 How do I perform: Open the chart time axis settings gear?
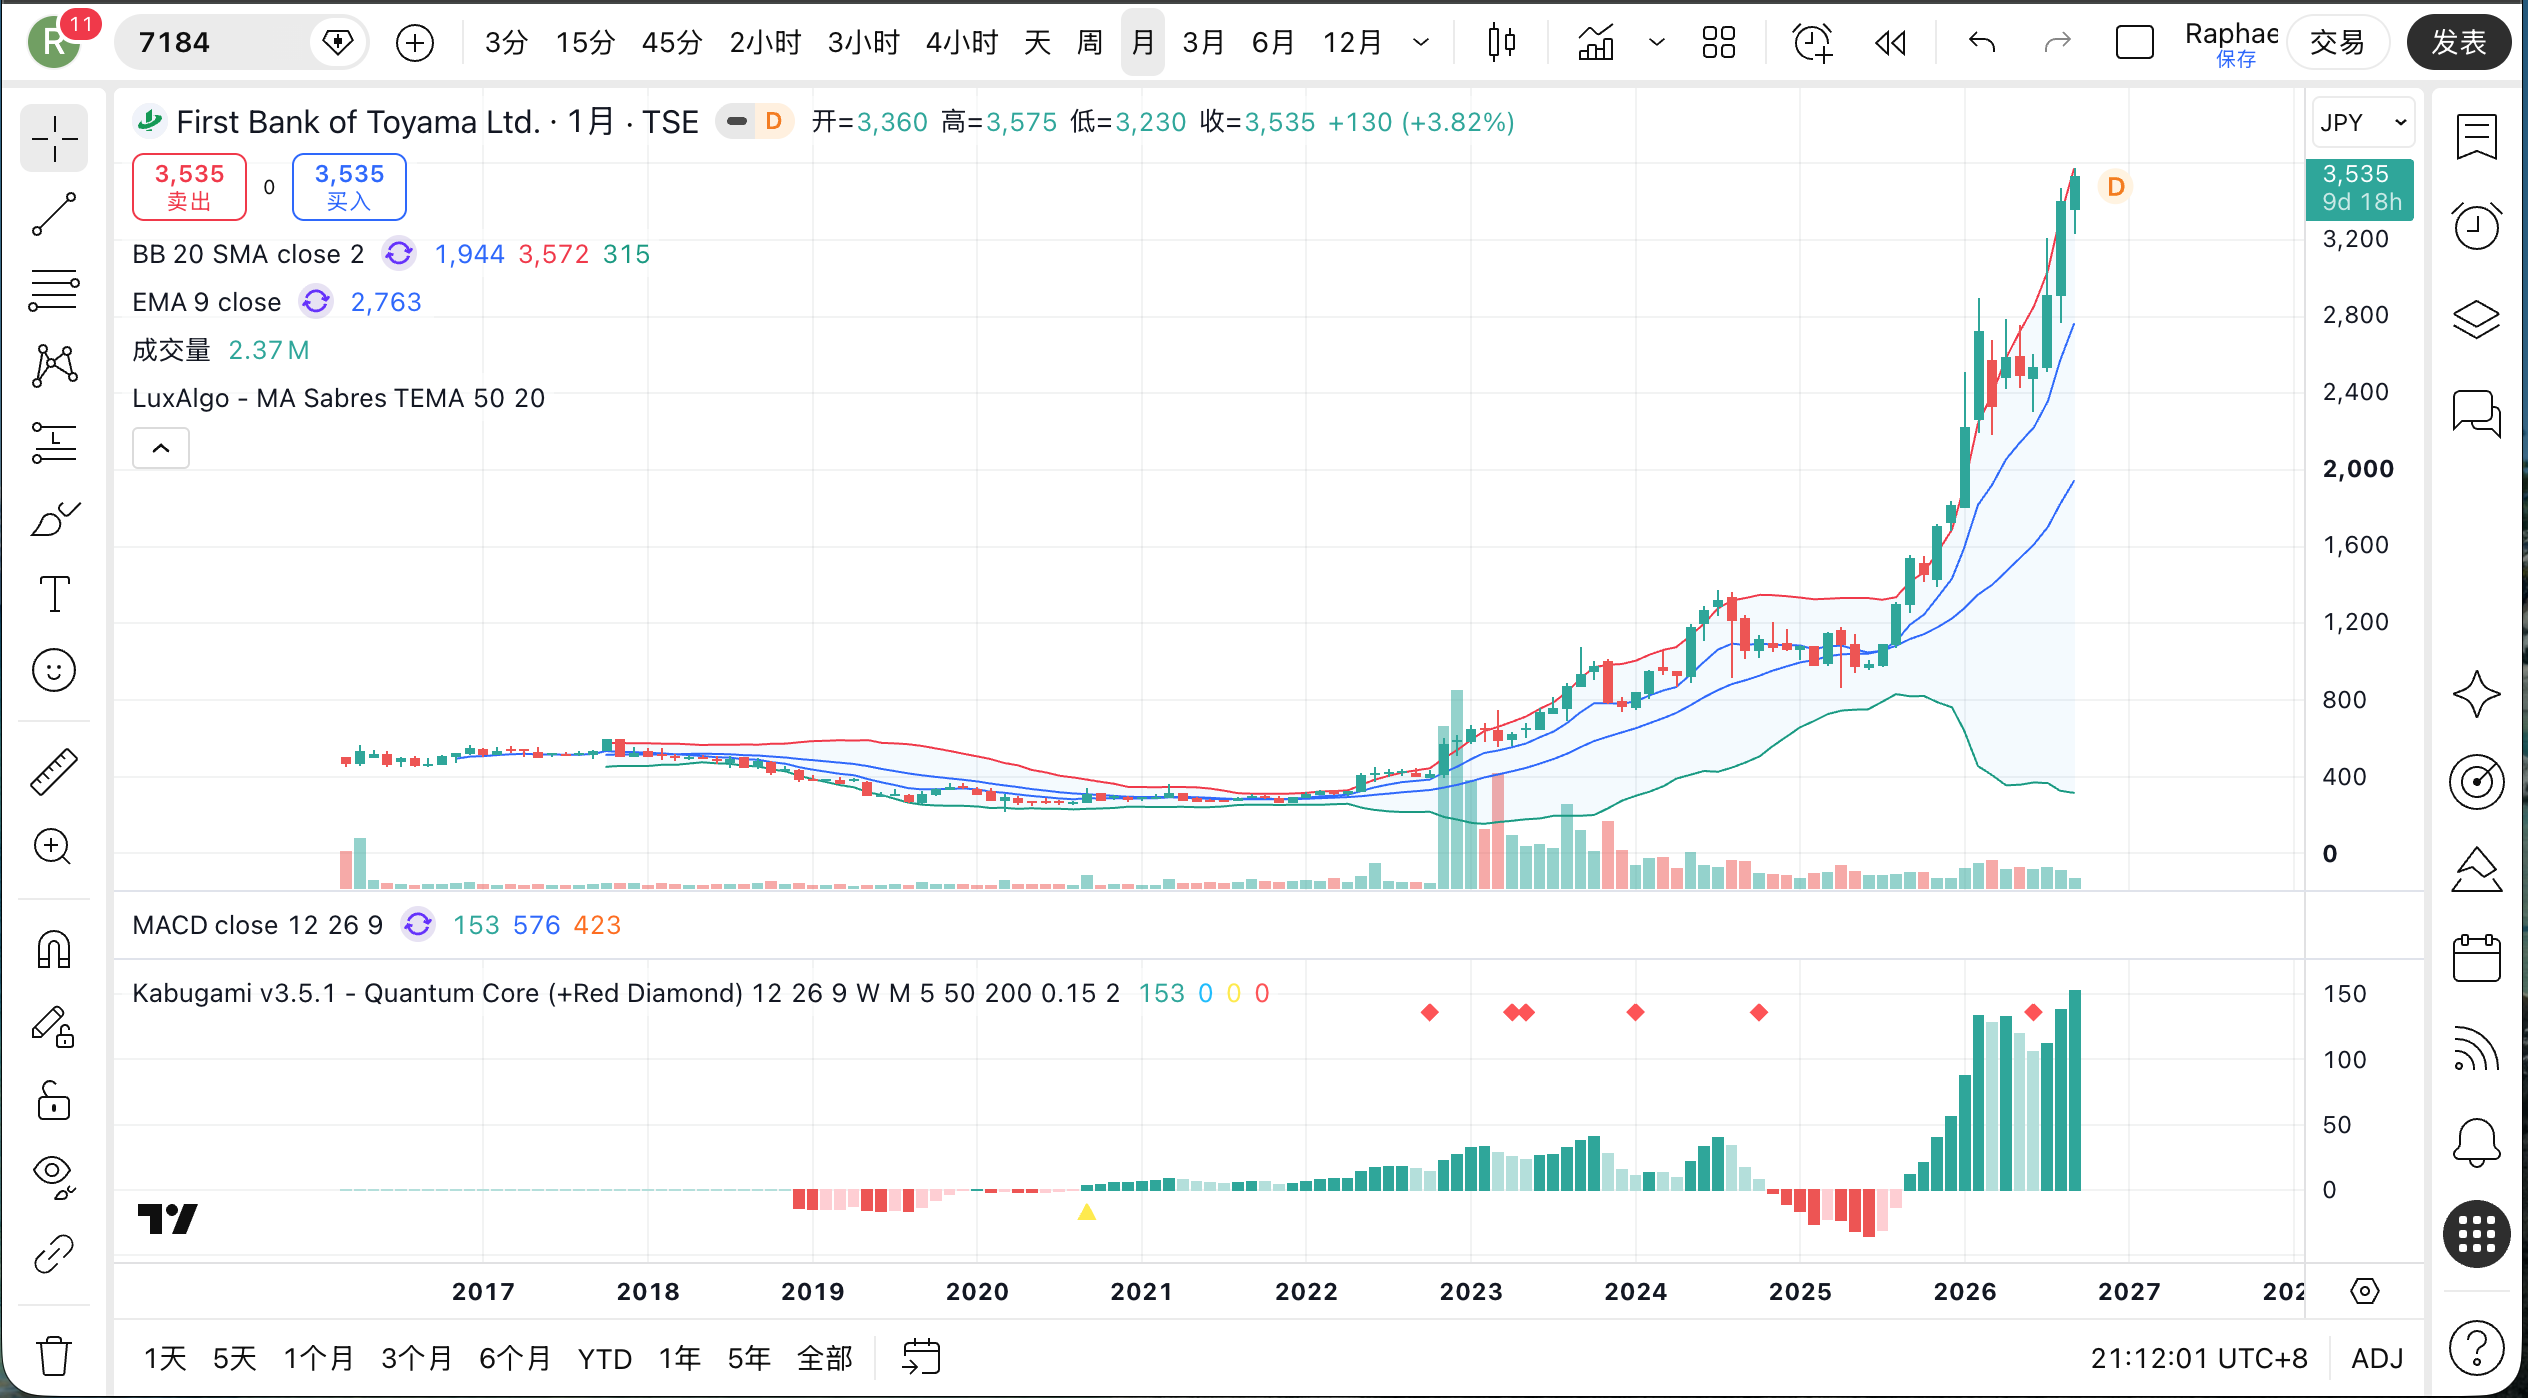tap(2364, 1291)
